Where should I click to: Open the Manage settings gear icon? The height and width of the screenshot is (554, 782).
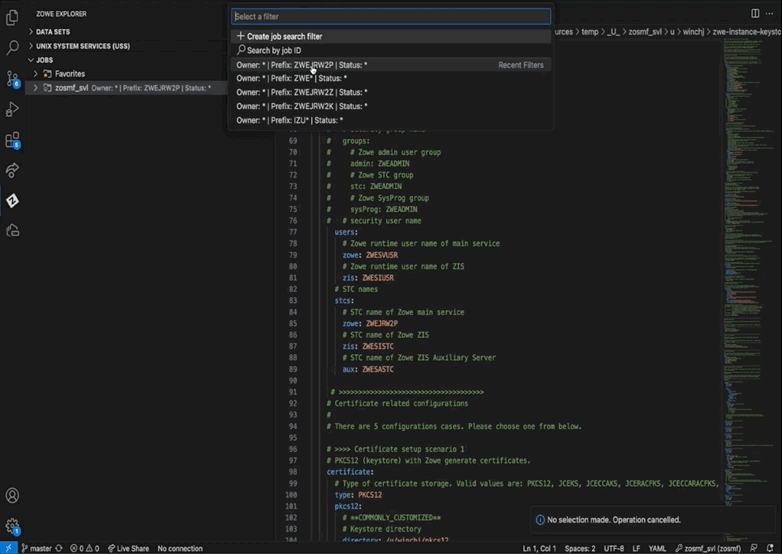[x=12, y=526]
